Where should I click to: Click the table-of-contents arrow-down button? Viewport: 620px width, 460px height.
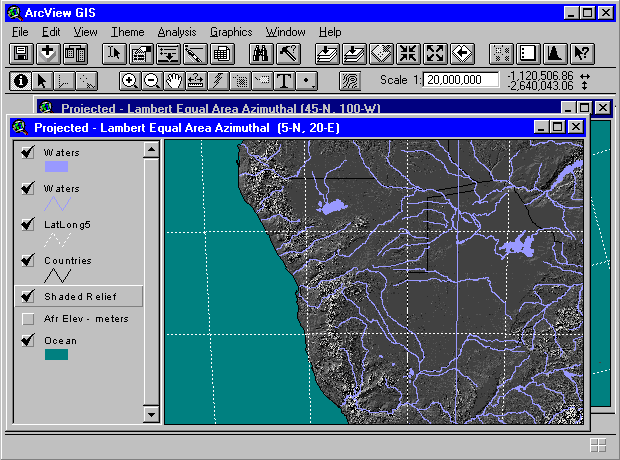pos(168,54)
